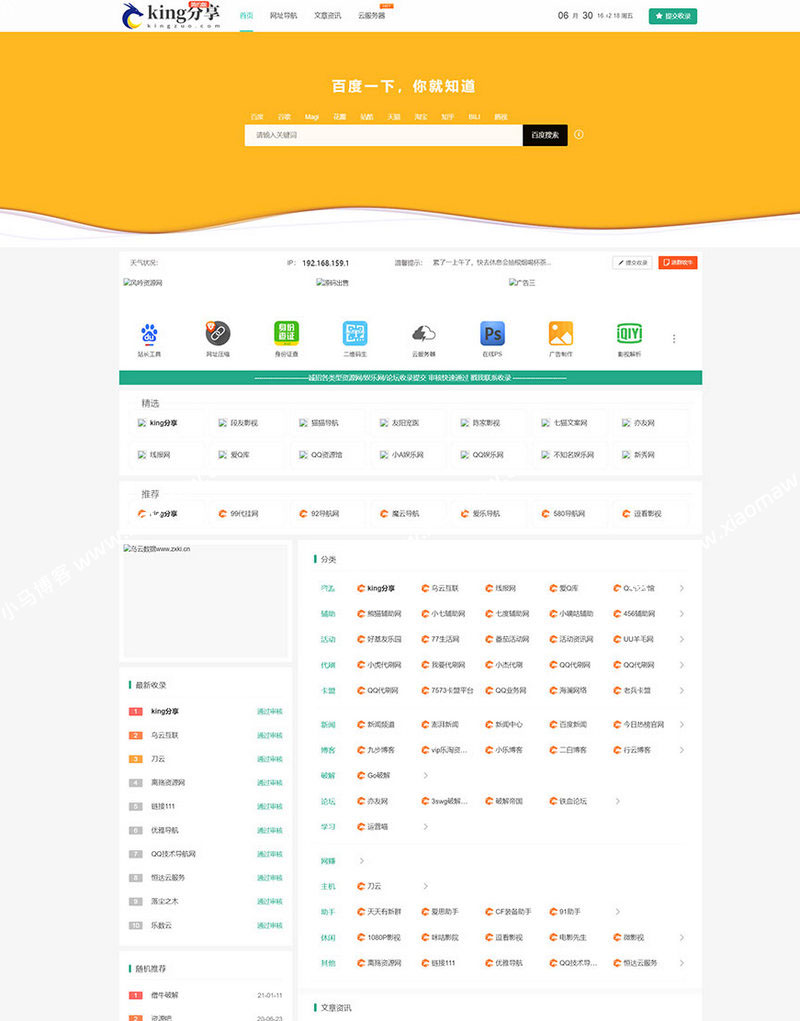
Task: Switch to the 网址导航 nav tab
Action: [283, 16]
